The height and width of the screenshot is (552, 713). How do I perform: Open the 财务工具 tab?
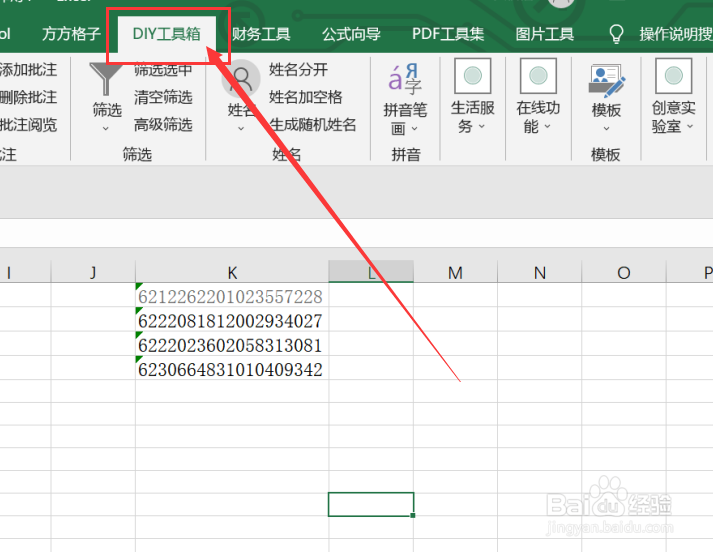261,34
